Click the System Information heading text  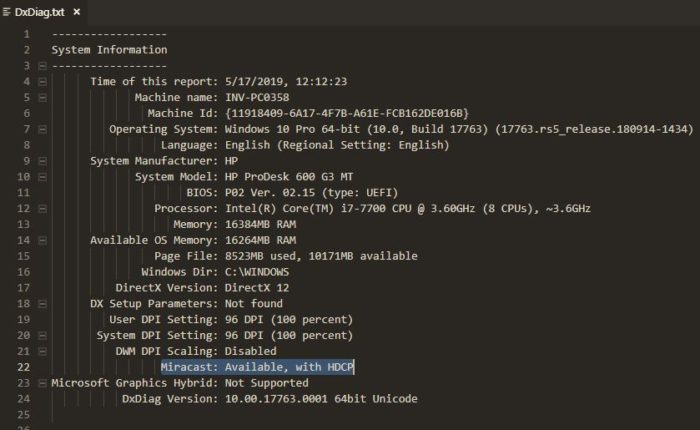click(109, 50)
